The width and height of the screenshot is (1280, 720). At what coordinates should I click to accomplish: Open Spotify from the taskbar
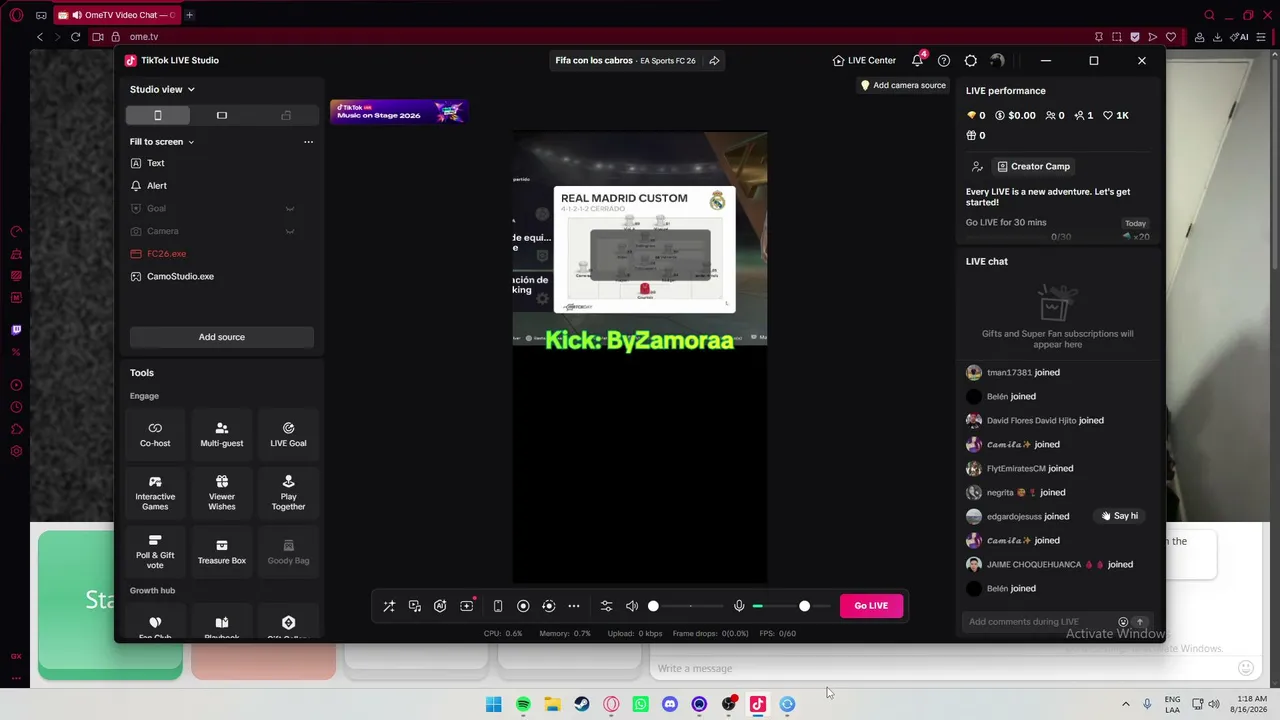[523, 704]
